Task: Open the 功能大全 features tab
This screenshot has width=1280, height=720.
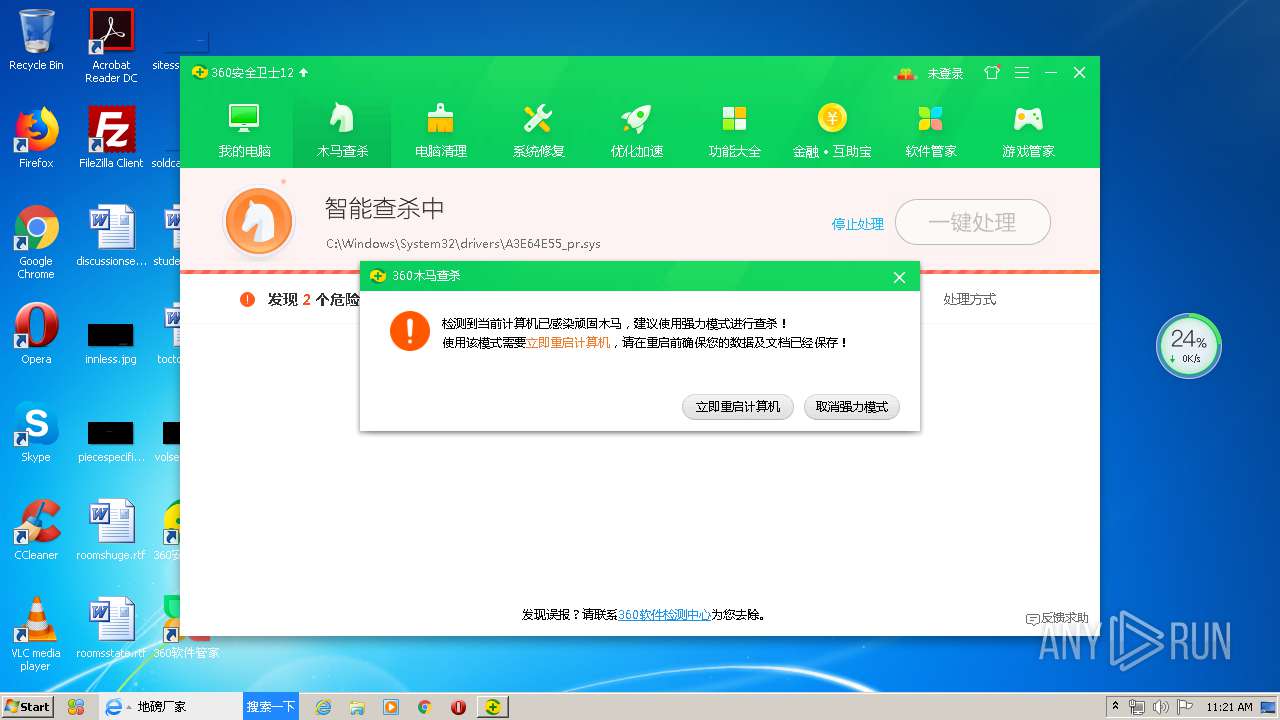Action: 734,131
